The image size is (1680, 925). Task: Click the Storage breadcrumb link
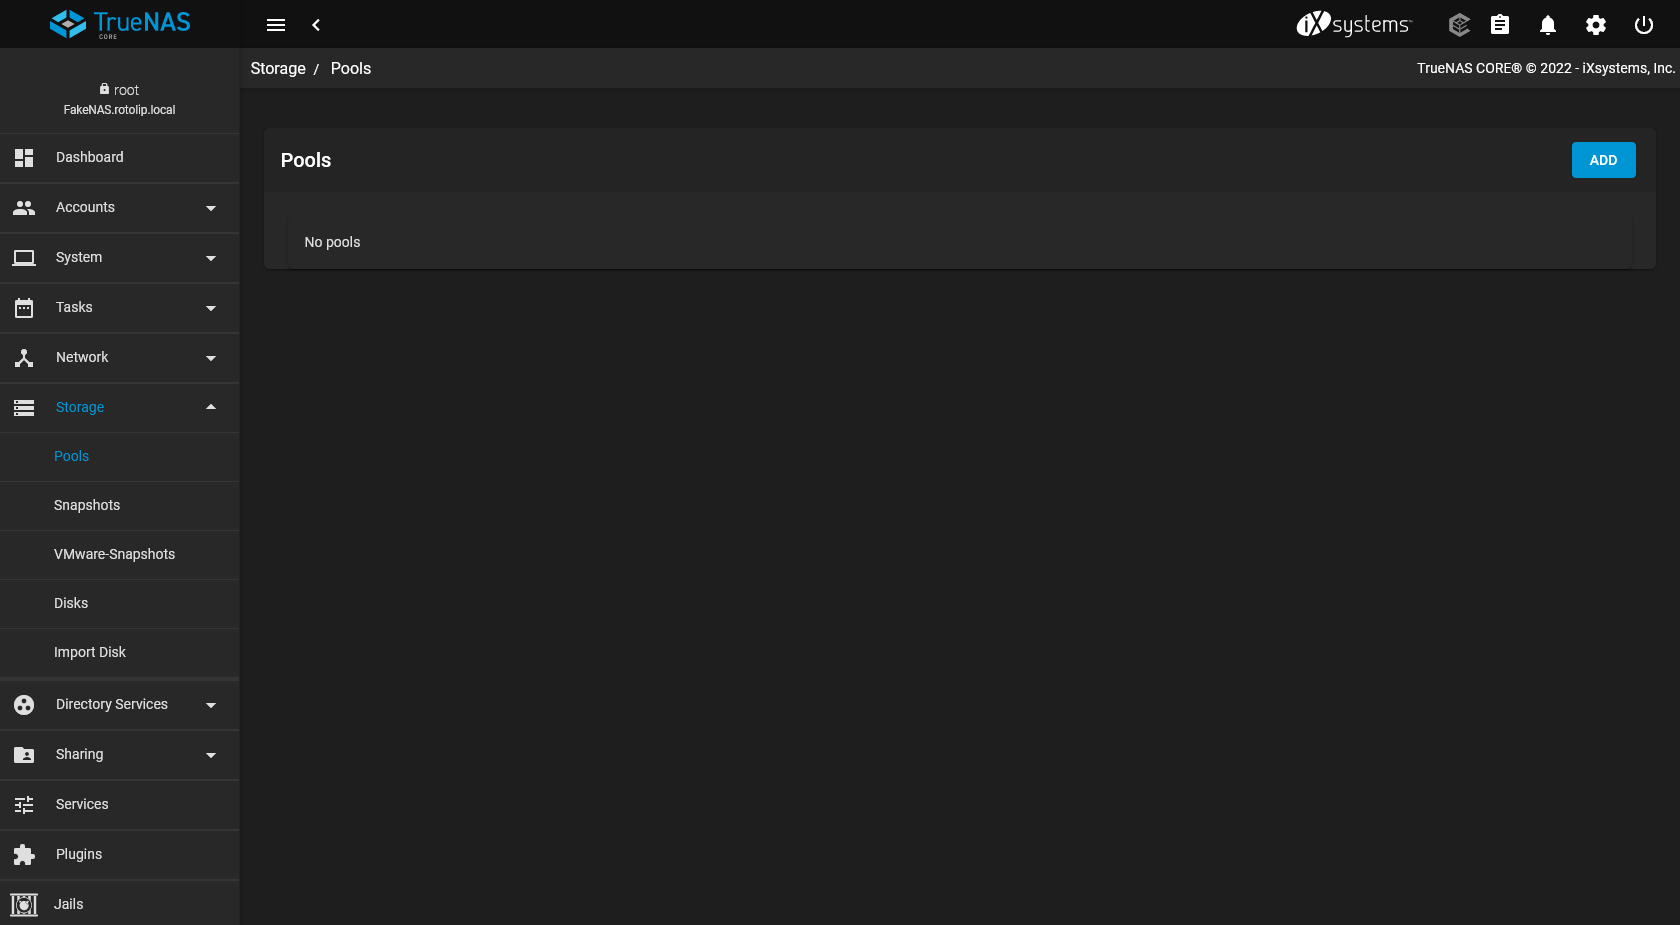tap(278, 68)
